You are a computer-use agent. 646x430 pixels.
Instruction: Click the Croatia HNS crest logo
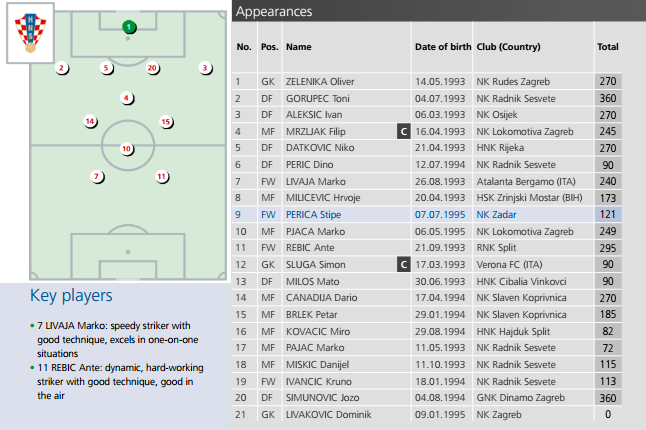click(x=30, y=33)
